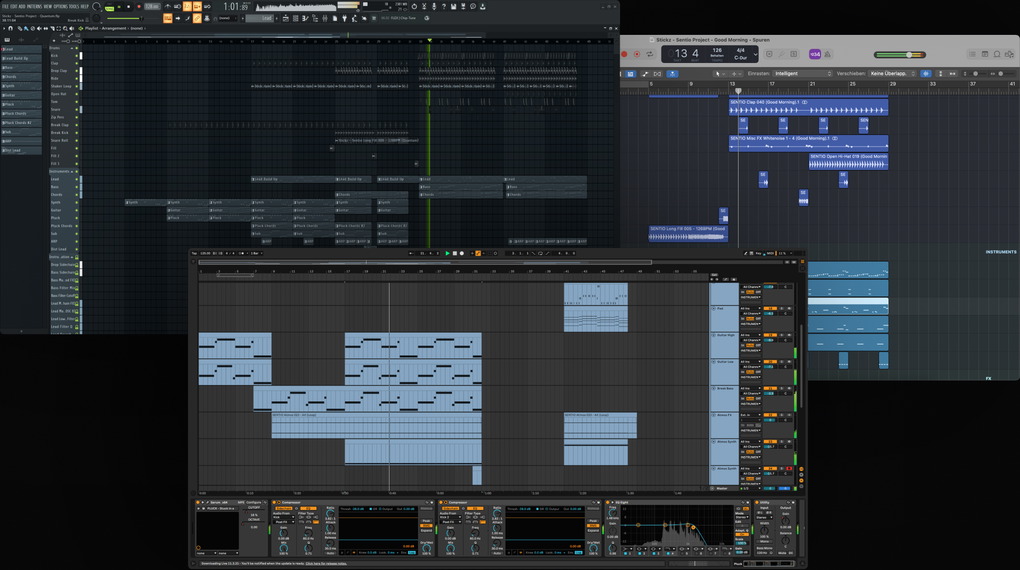Click the microphone recording icon in FL Studio toolbar

click(x=434, y=7)
